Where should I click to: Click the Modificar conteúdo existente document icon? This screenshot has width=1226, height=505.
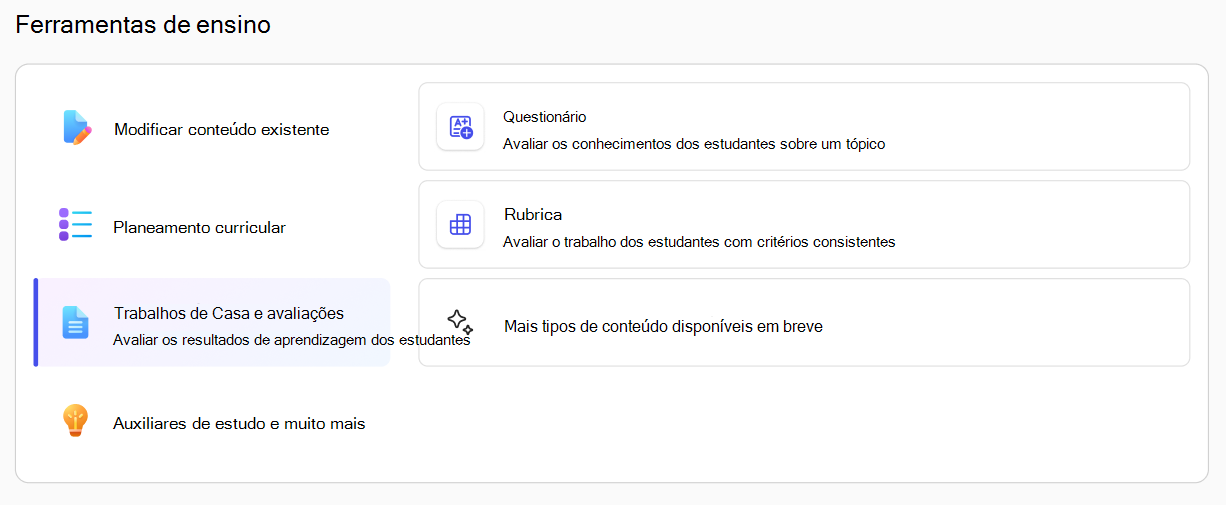click(76, 128)
